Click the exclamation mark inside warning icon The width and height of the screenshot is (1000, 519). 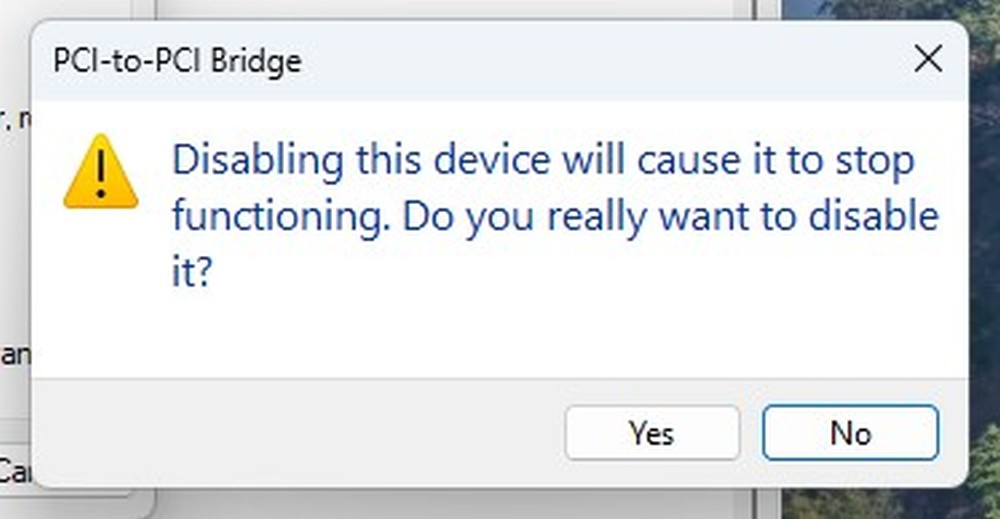(x=101, y=175)
